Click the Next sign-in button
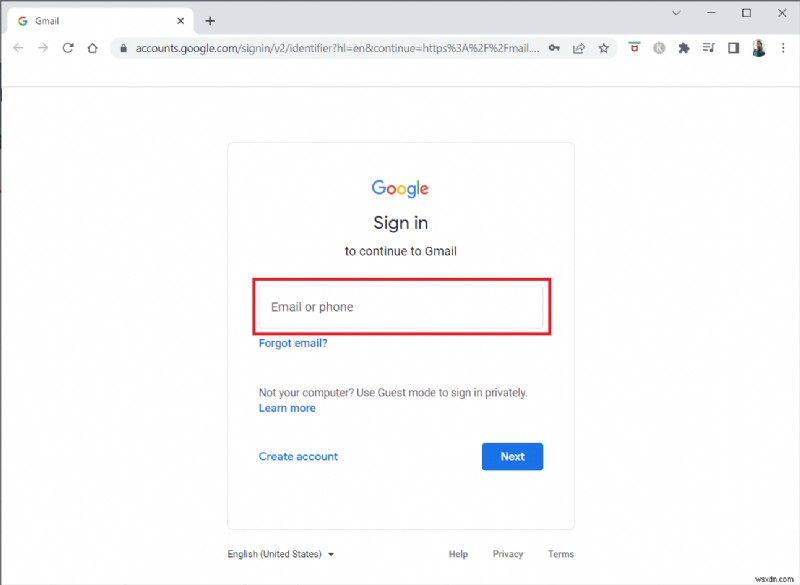 pos(512,456)
